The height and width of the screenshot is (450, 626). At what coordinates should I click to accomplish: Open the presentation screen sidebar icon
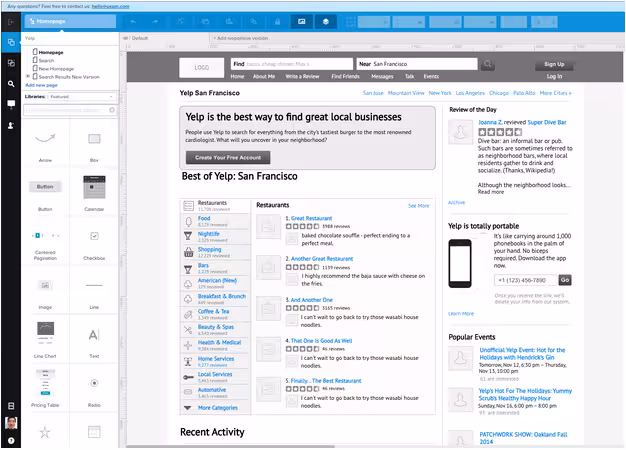[11, 104]
